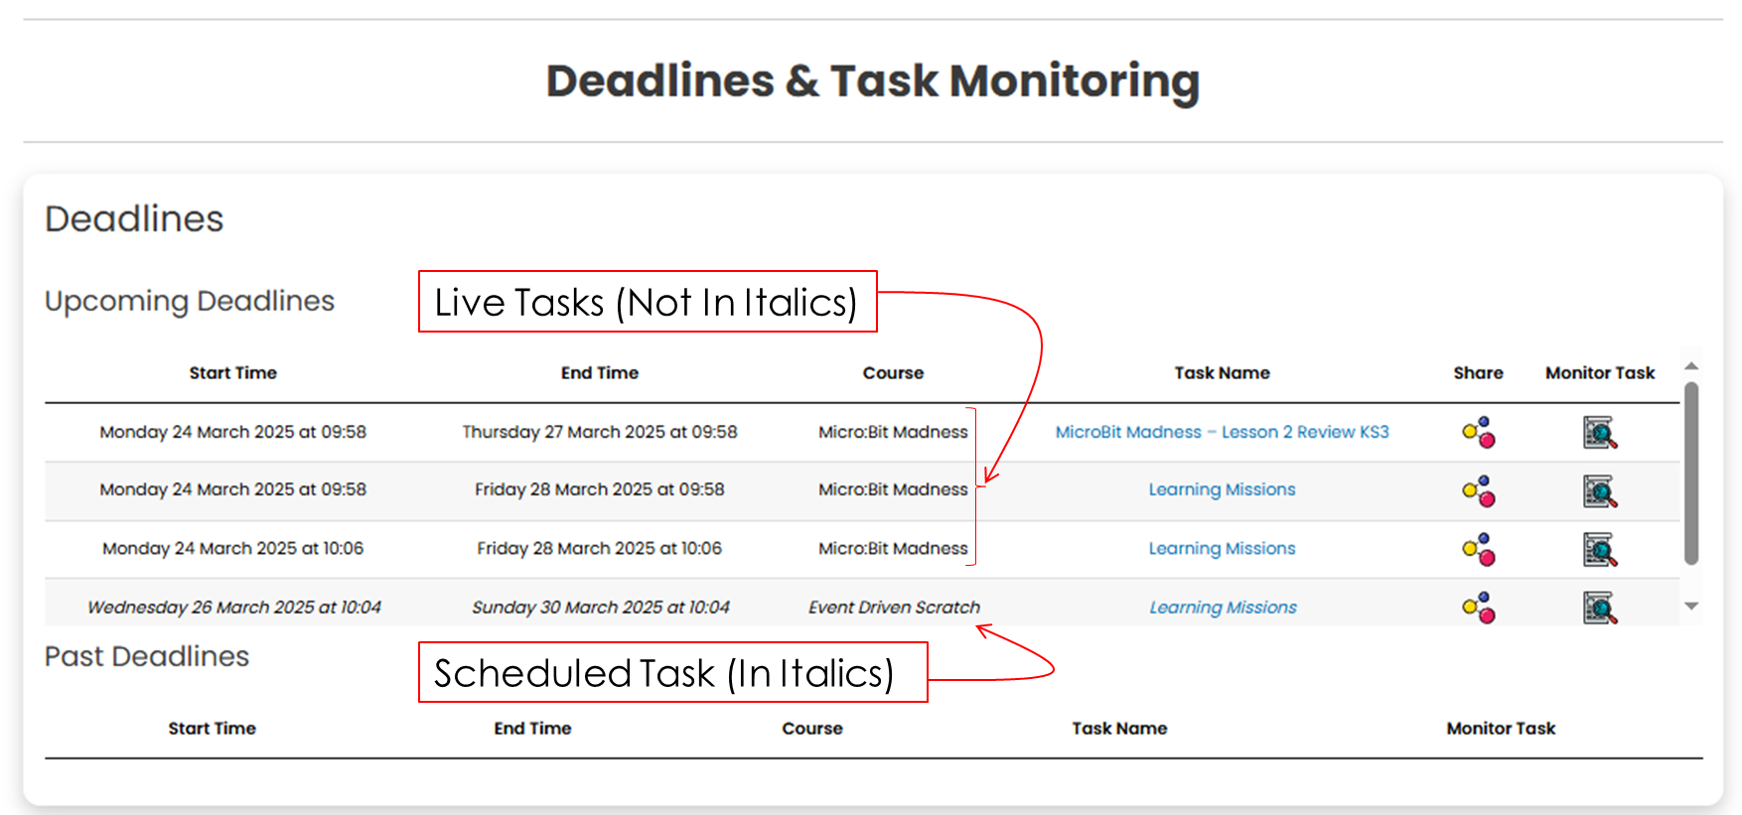The height and width of the screenshot is (815, 1742).
Task: Click the Monitor Task header in Past Deadlines
Action: (1500, 729)
